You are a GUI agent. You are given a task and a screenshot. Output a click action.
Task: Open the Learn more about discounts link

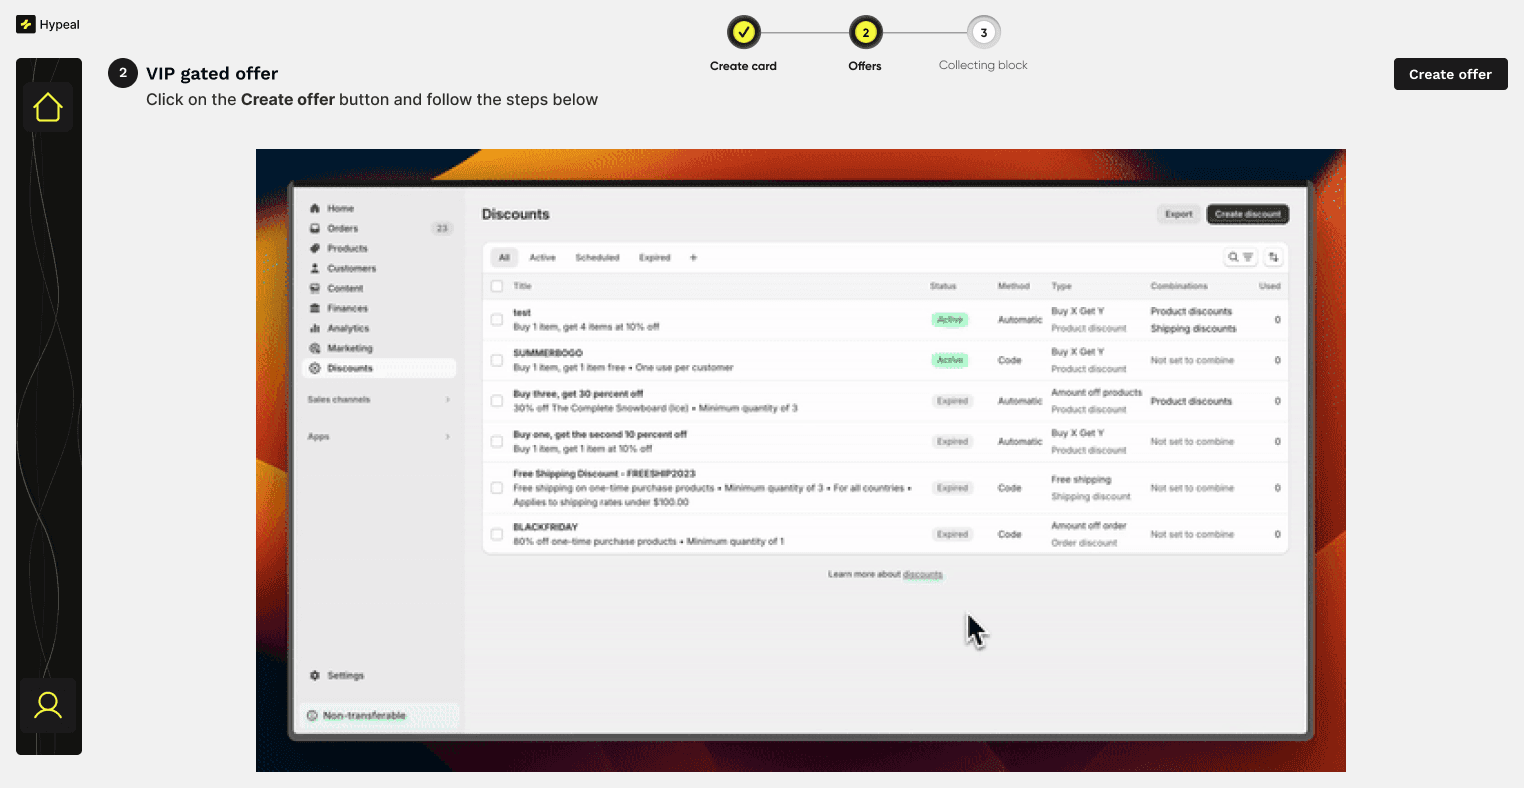(x=920, y=574)
